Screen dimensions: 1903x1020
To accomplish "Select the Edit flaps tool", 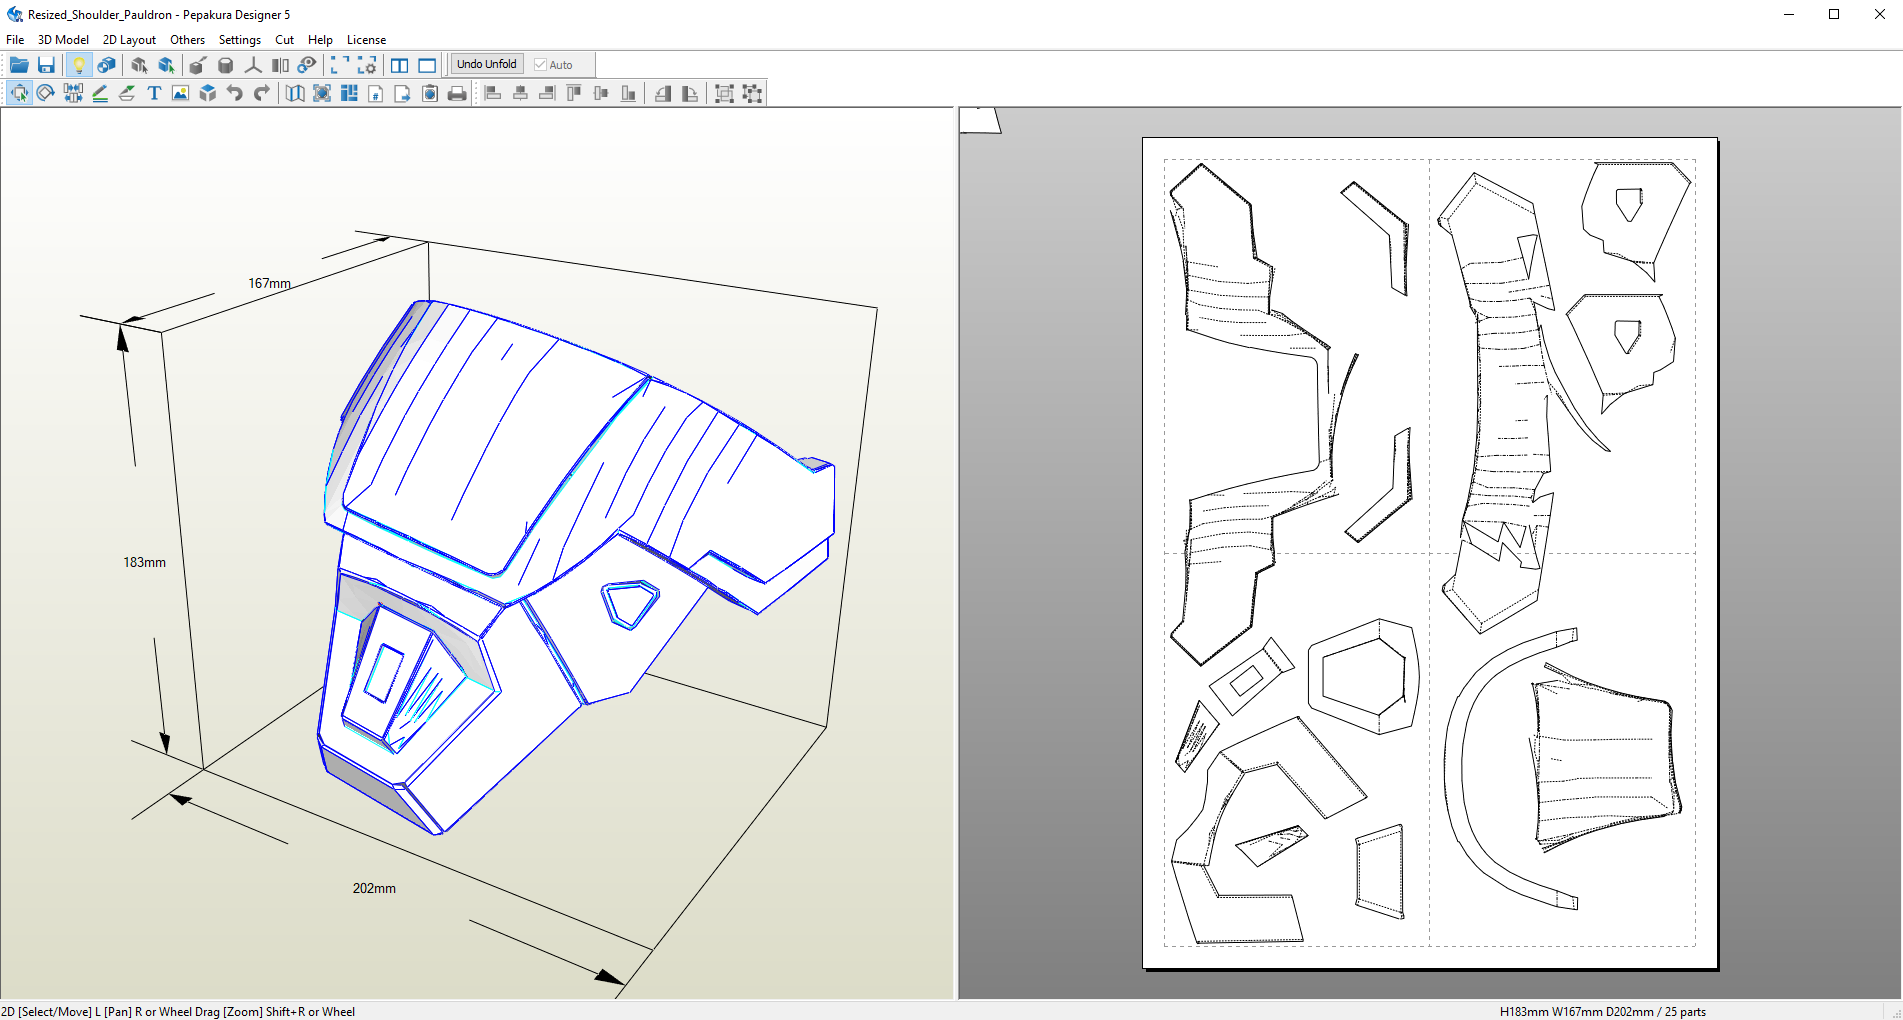I will click(x=127, y=93).
